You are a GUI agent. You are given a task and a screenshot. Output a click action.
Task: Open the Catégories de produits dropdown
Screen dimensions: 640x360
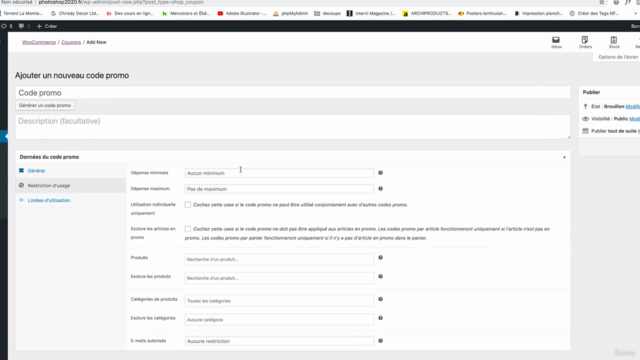[279, 301]
